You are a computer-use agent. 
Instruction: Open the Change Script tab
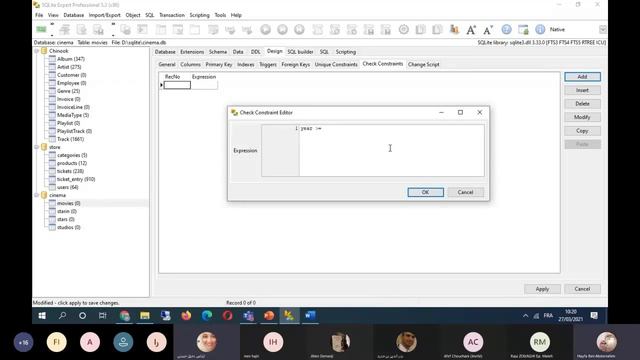pos(424,64)
